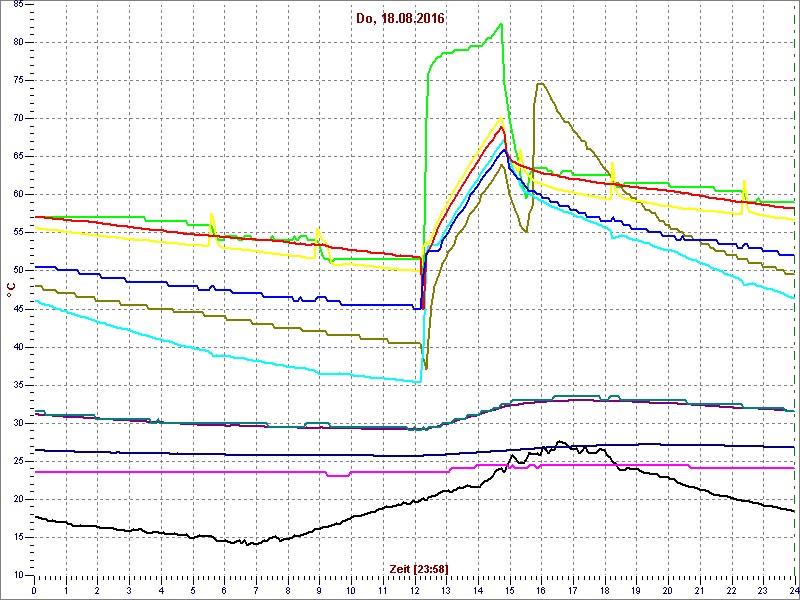Click the 60 label on temperature axis
This screenshot has height=600, width=800.
coord(17,194)
